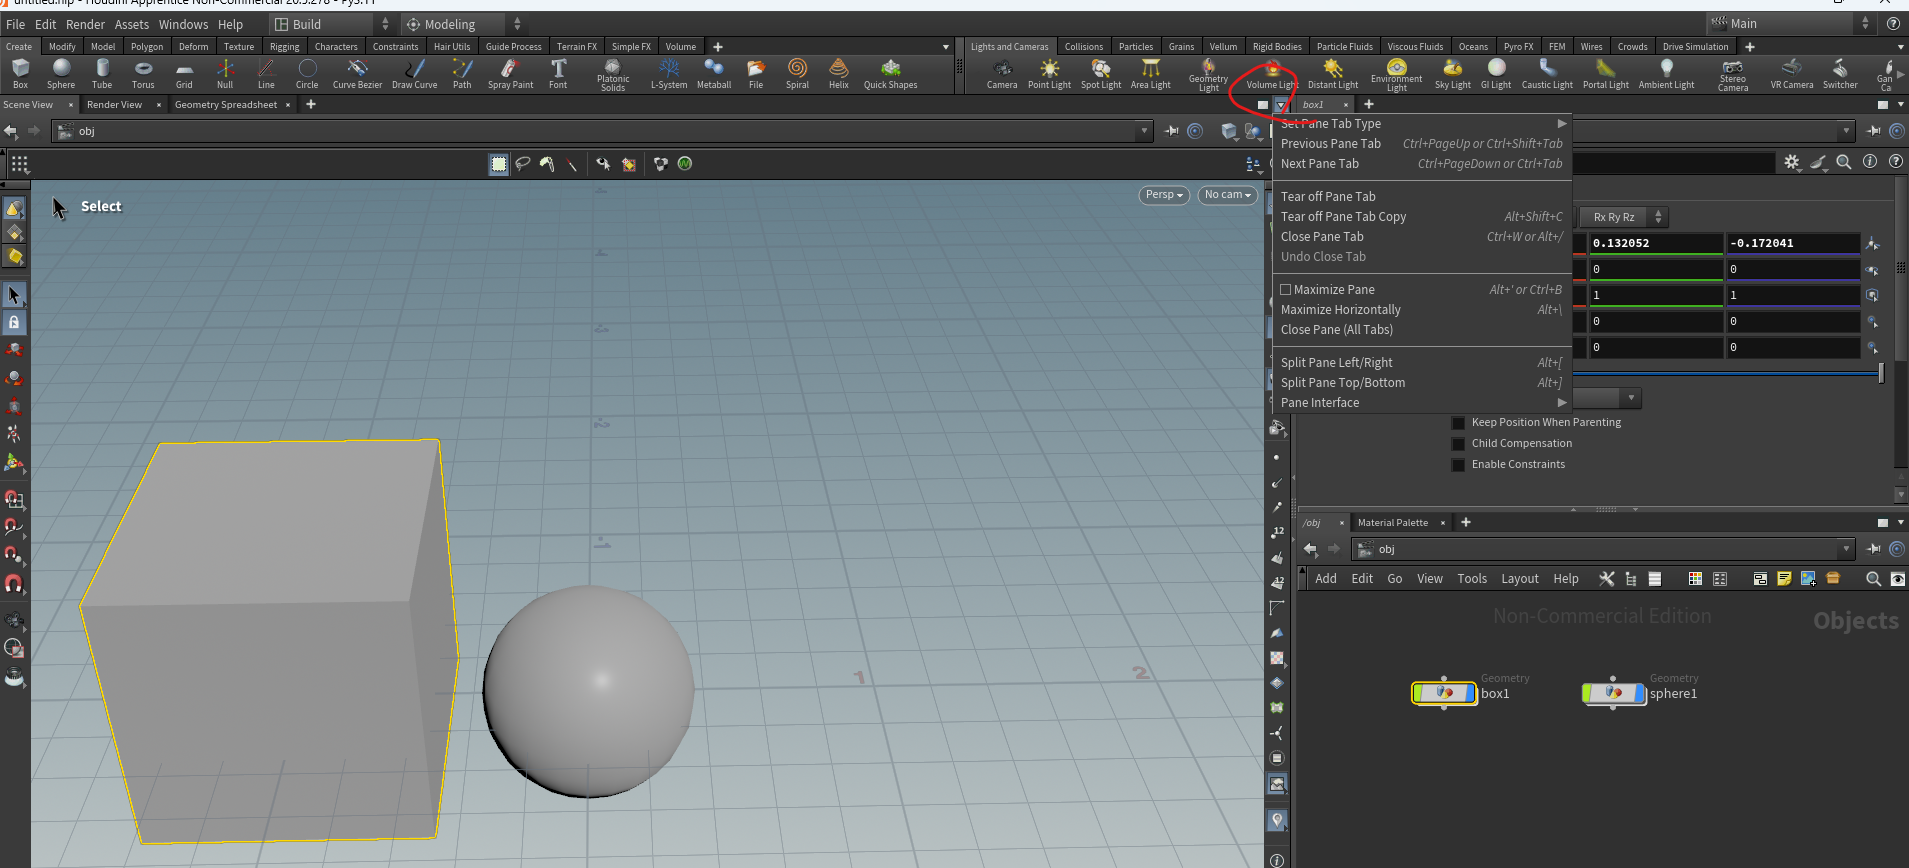Open the Rx Ry Rz rotation order dropdown
1909x868 pixels.
coord(1623,217)
